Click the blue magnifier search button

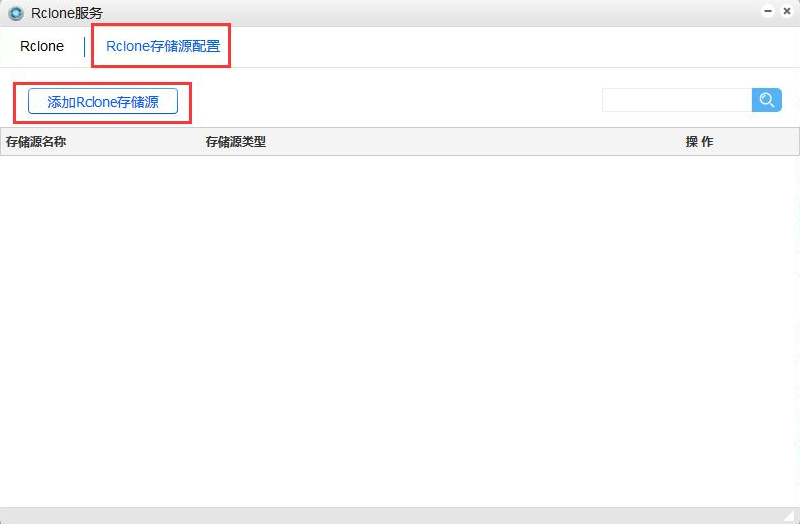(766, 100)
